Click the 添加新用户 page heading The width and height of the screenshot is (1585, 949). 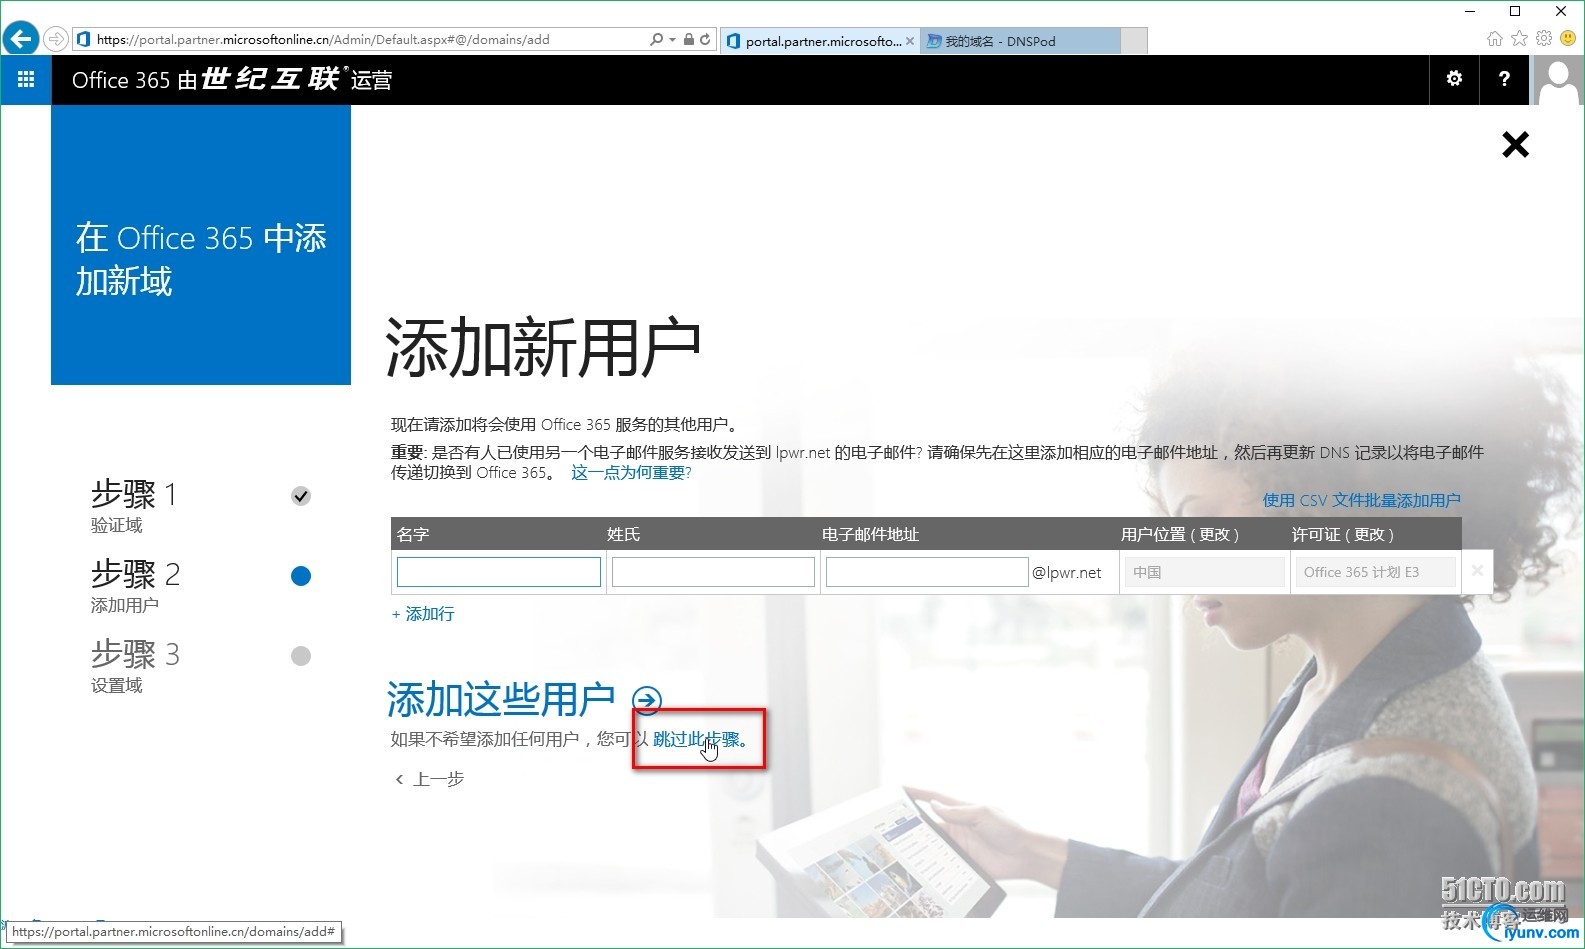543,348
